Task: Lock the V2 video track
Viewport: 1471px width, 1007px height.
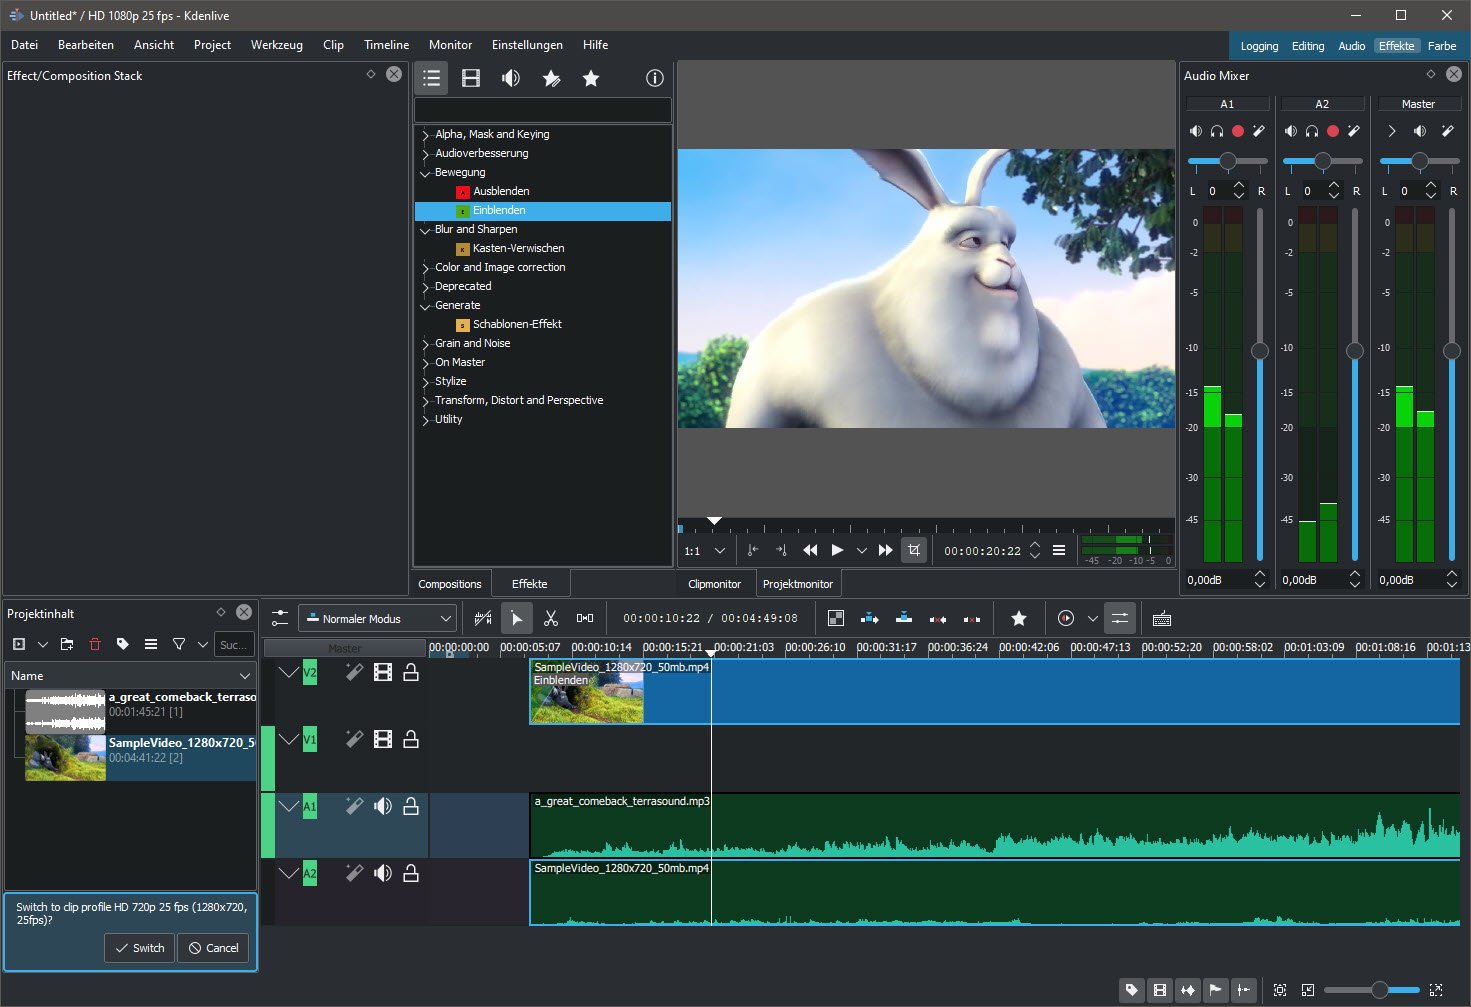Action: coord(411,673)
